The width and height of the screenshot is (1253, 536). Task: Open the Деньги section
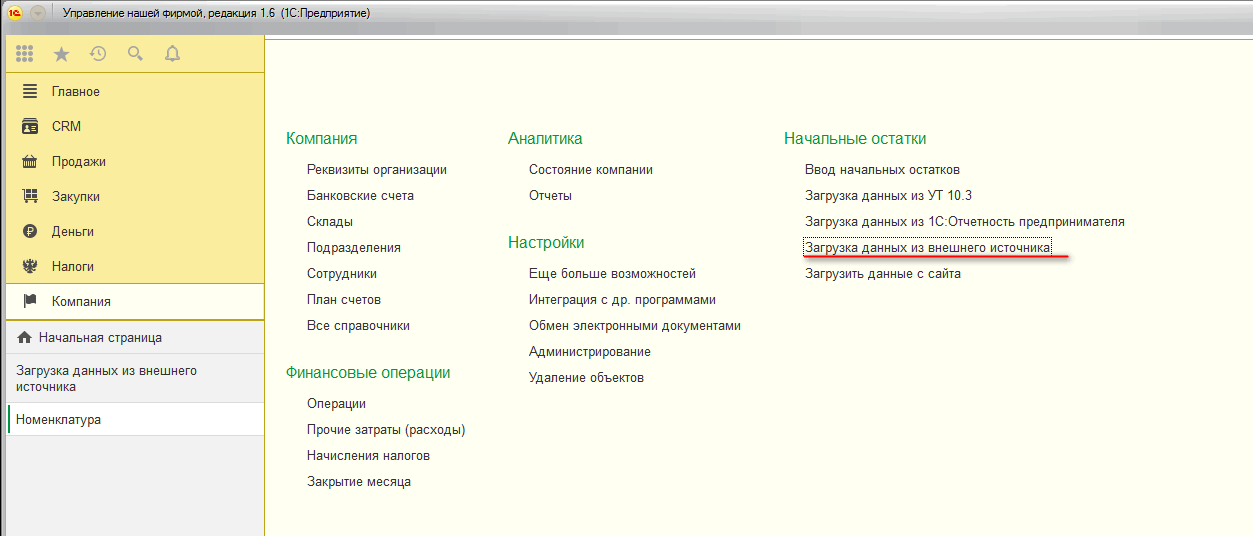coord(72,231)
